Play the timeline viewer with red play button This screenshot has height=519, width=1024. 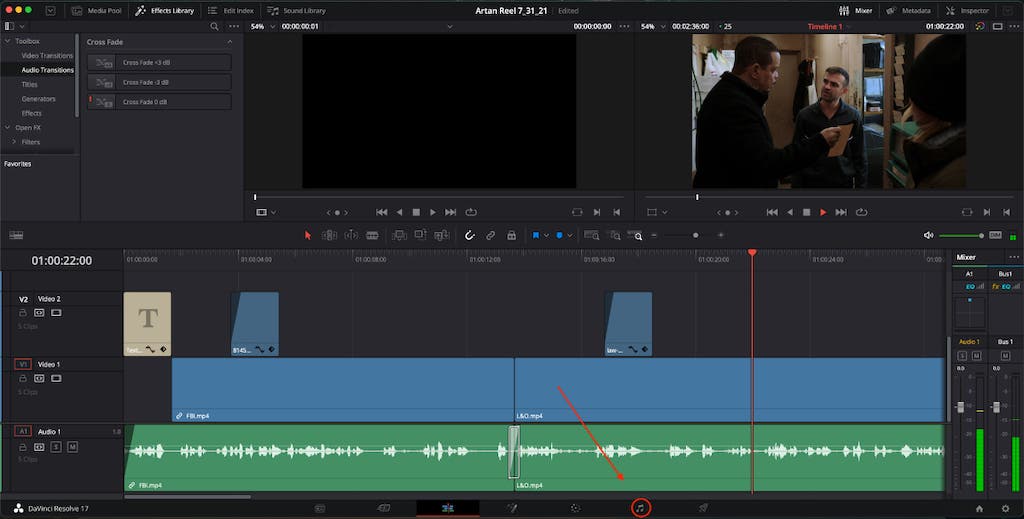tap(823, 212)
